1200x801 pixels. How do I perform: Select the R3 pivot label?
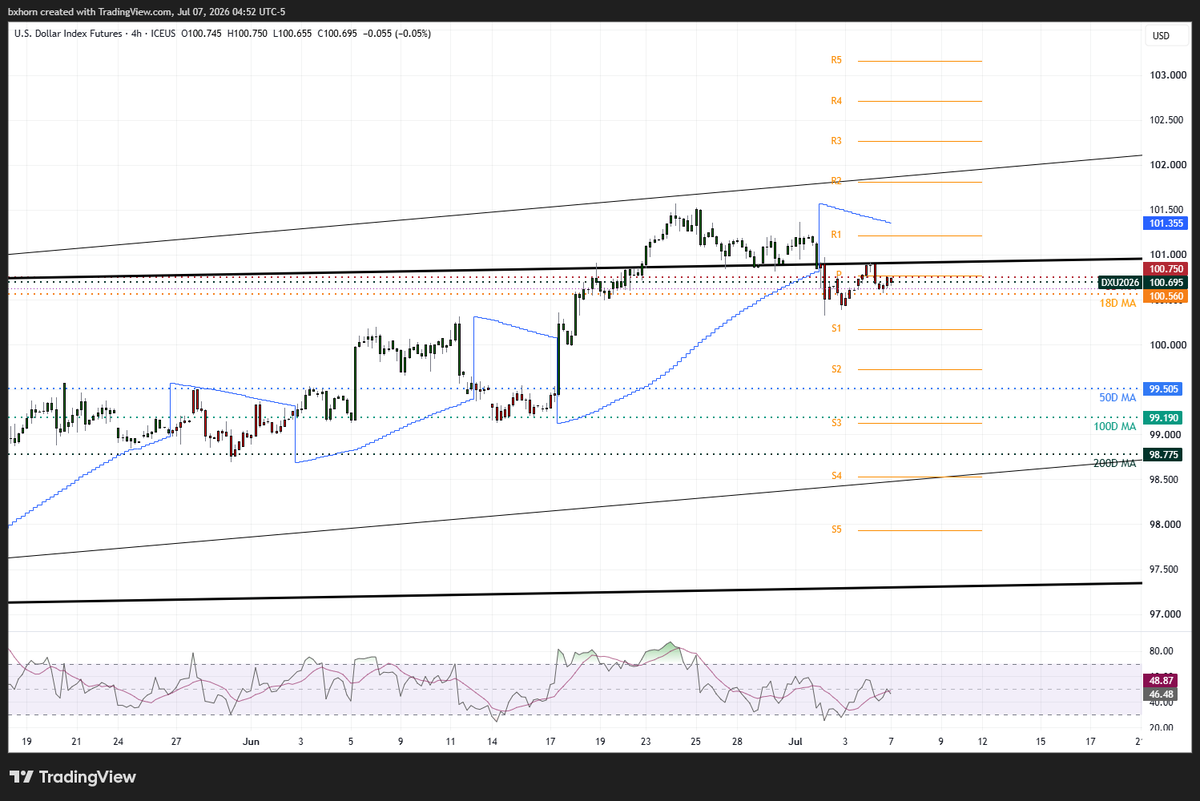point(836,141)
